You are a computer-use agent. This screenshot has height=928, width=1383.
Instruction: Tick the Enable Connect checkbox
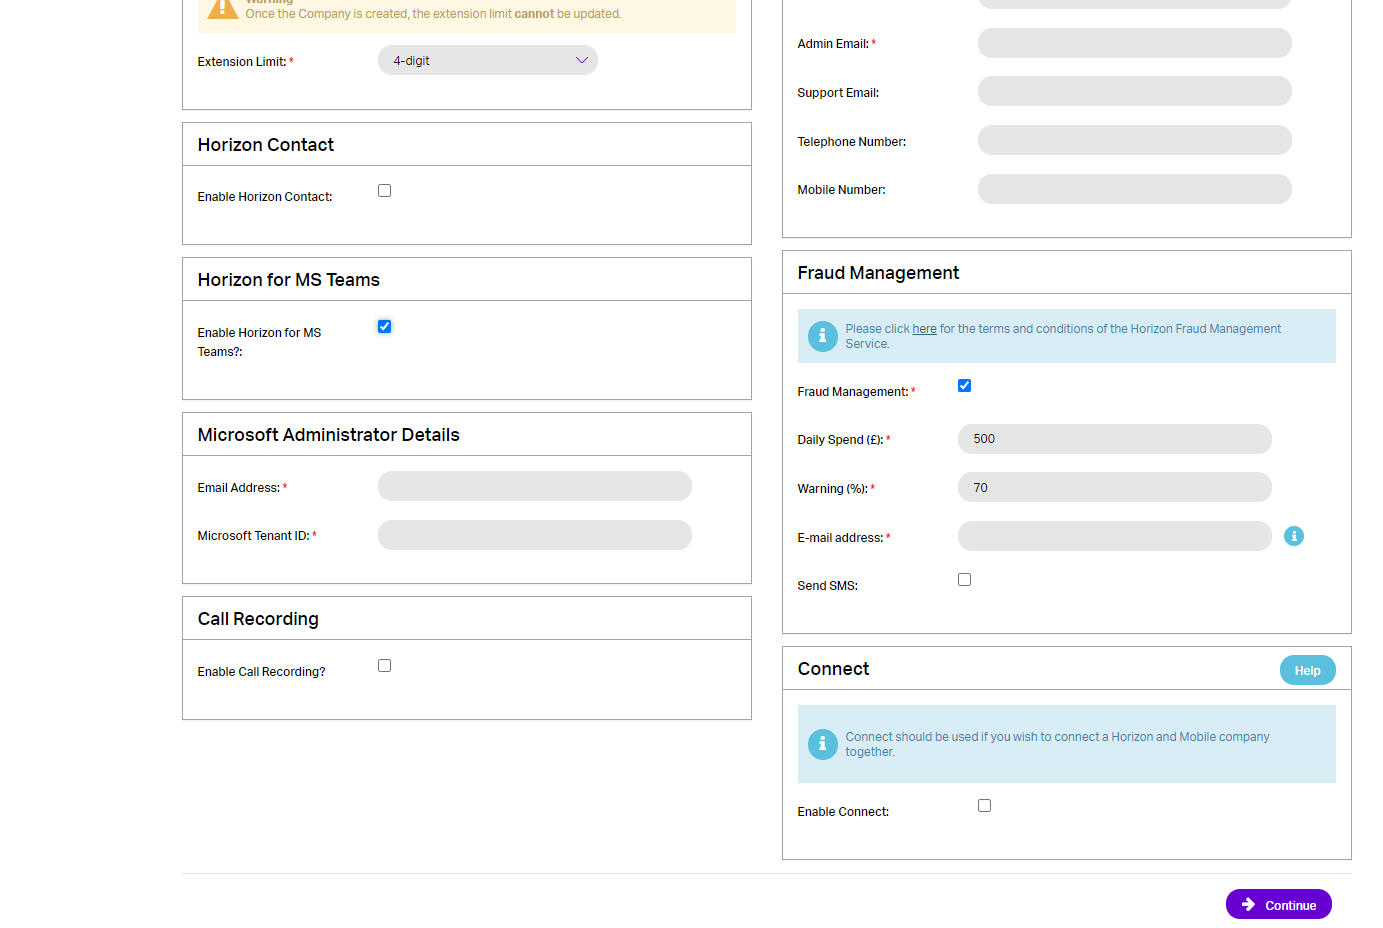point(984,805)
